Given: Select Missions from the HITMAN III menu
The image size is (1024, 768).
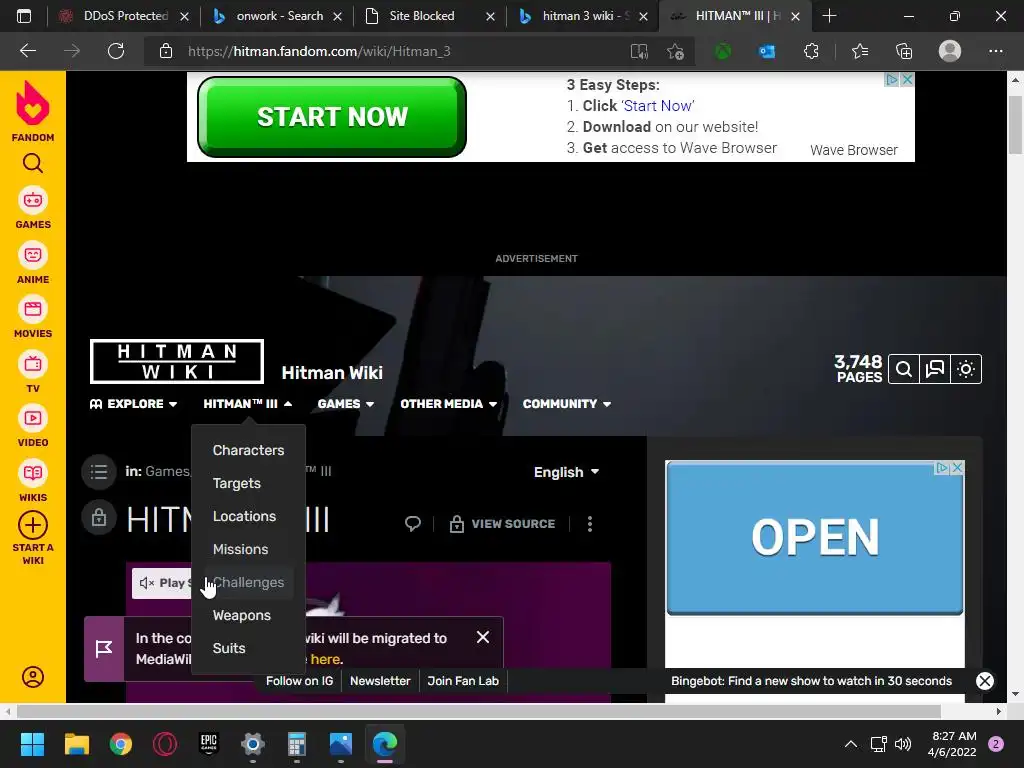Looking at the screenshot, I should [x=248, y=549].
